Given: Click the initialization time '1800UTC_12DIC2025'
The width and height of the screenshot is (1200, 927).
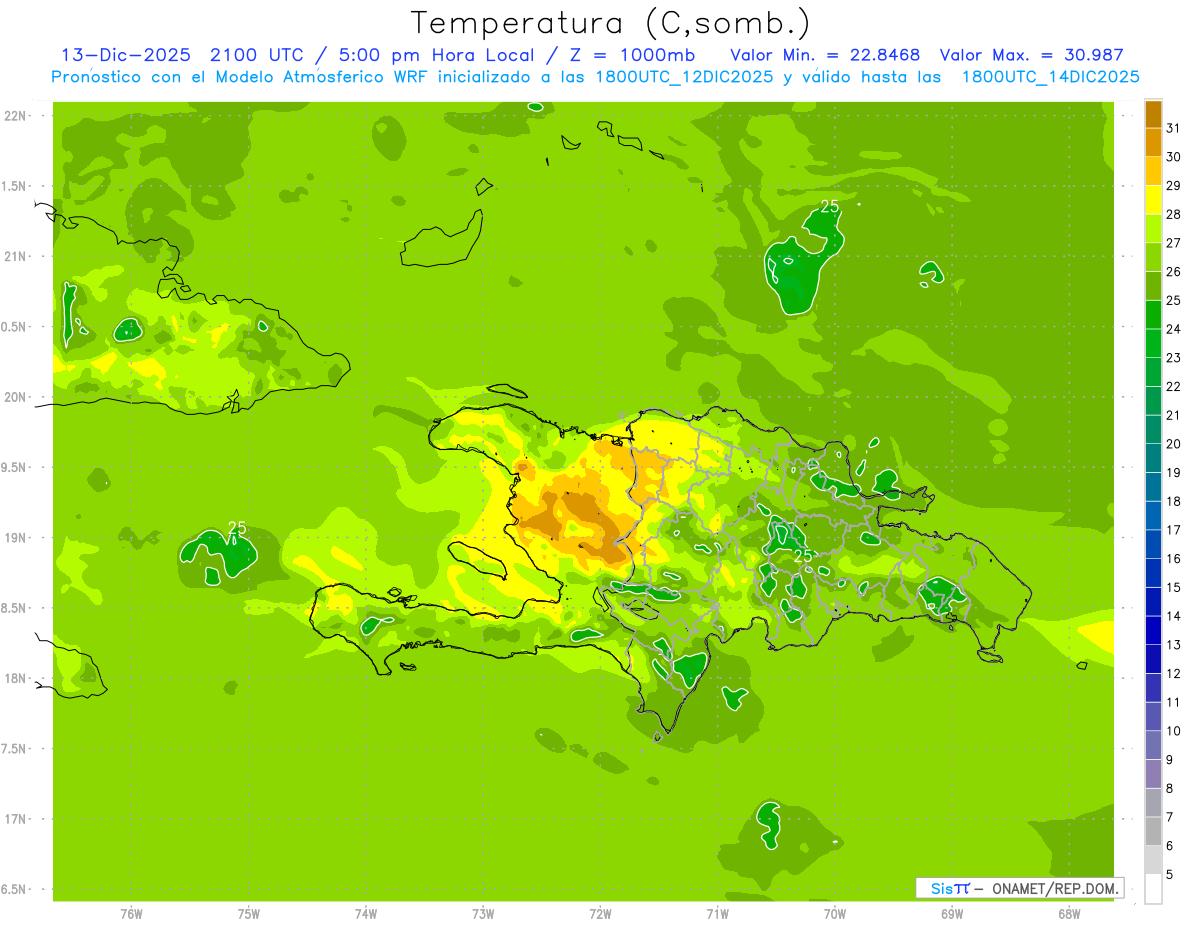Looking at the screenshot, I should click(680, 77).
